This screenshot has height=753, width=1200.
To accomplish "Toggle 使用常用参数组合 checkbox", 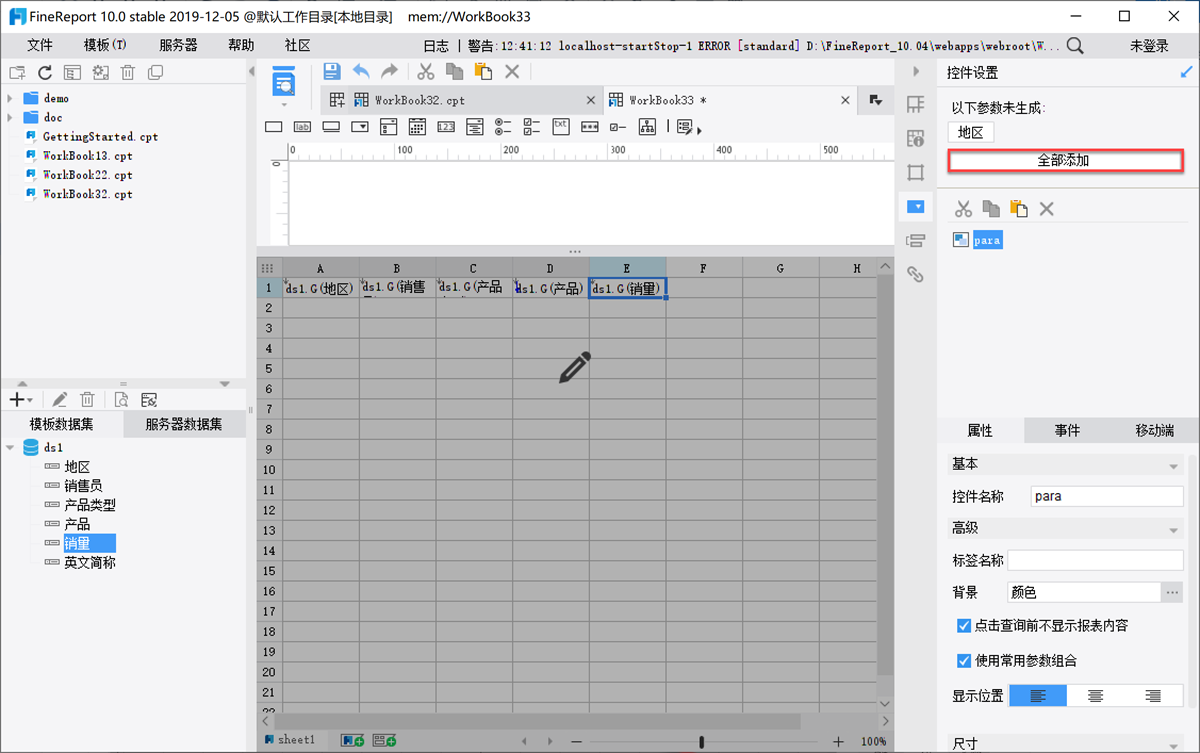I will 964,661.
